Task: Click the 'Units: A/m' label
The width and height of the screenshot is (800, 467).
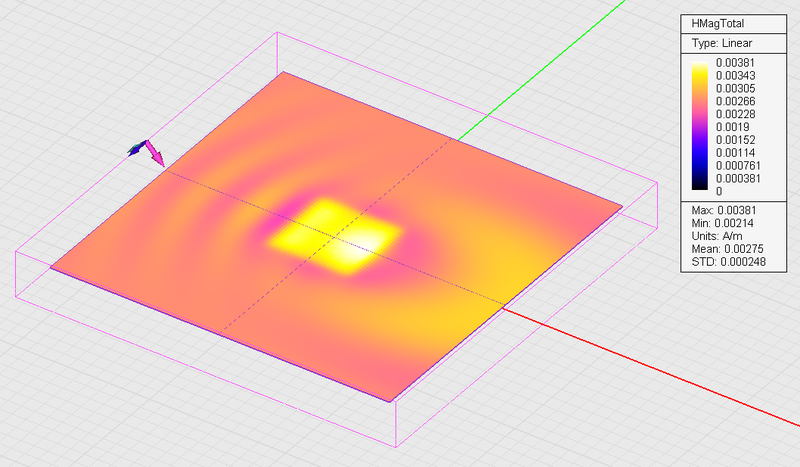Action: (x=717, y=236)
